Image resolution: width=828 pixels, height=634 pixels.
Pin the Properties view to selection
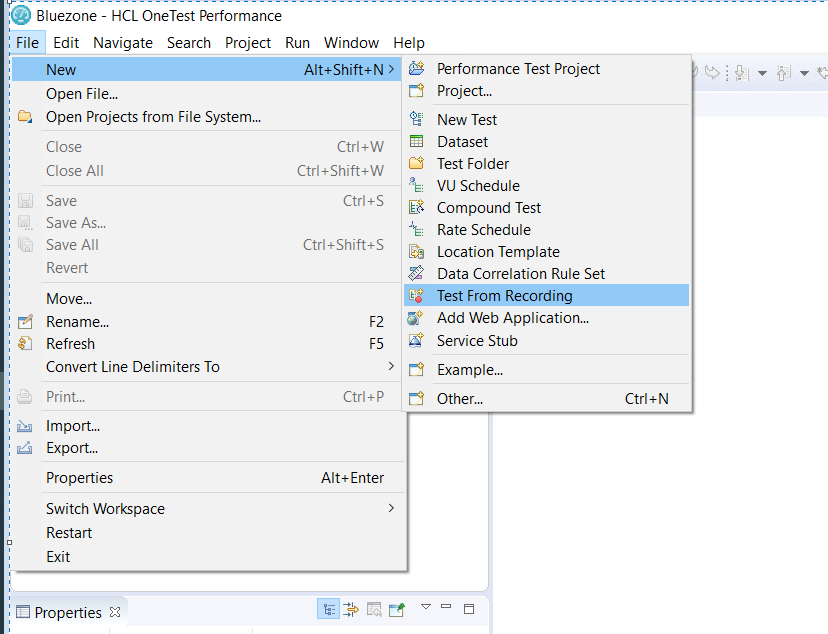coord(397,609)
